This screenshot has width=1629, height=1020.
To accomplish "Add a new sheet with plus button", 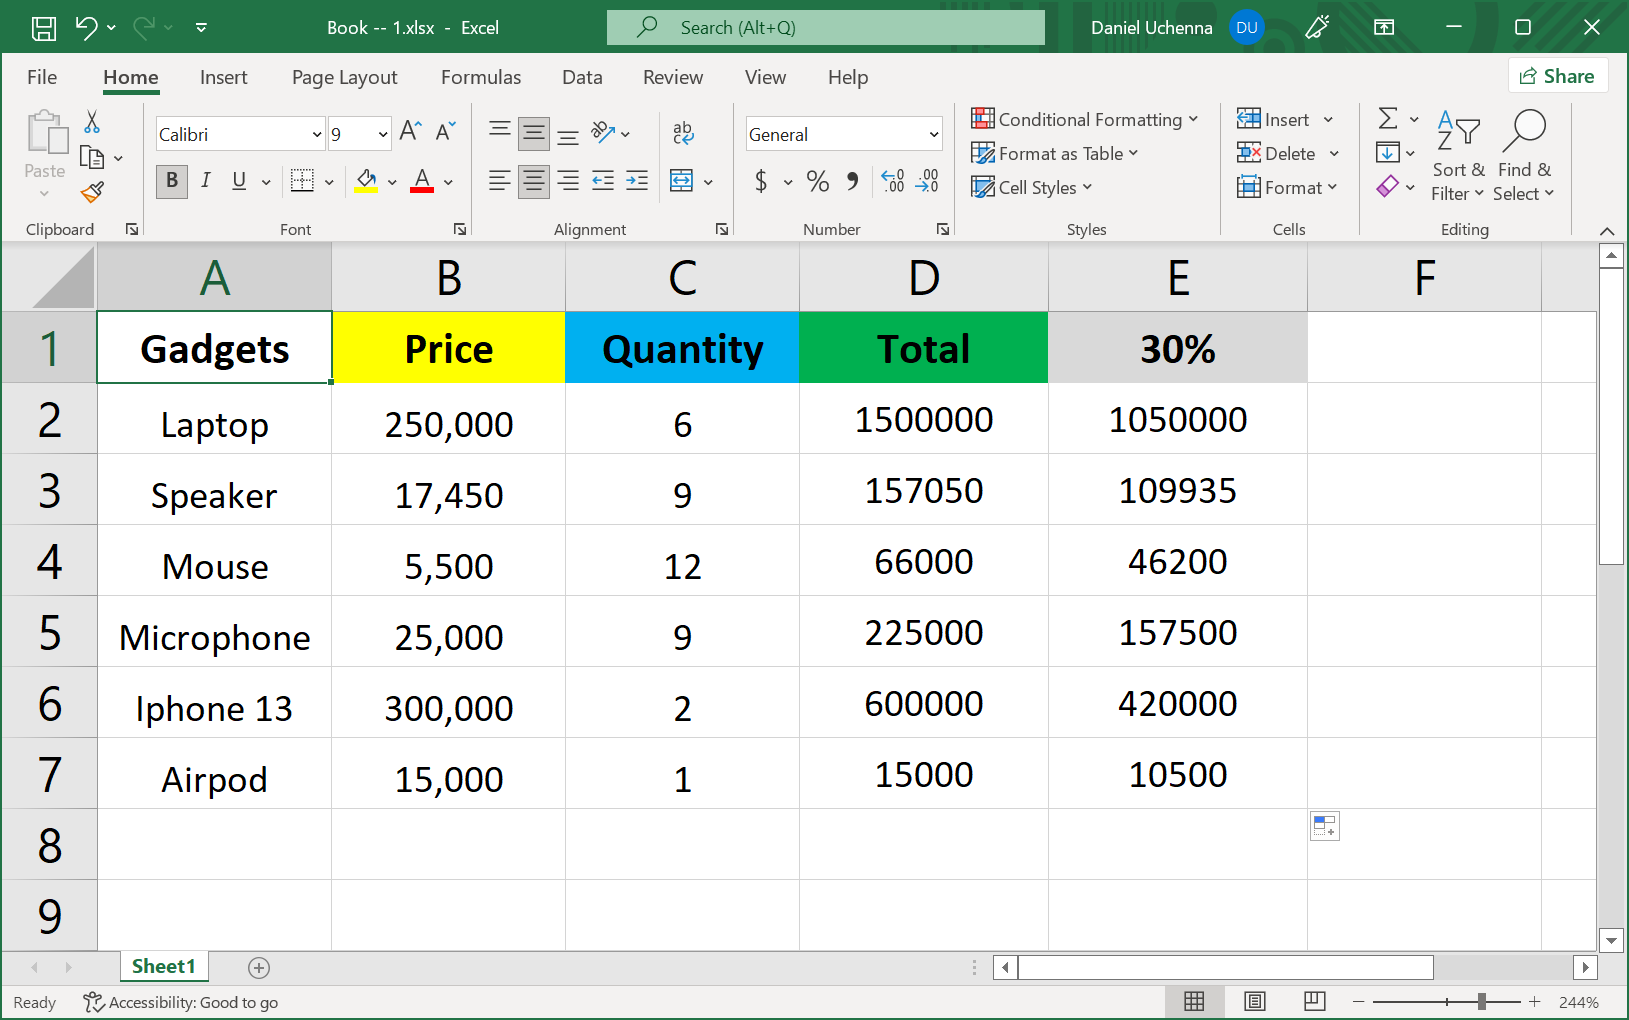I will coord(259,967).
